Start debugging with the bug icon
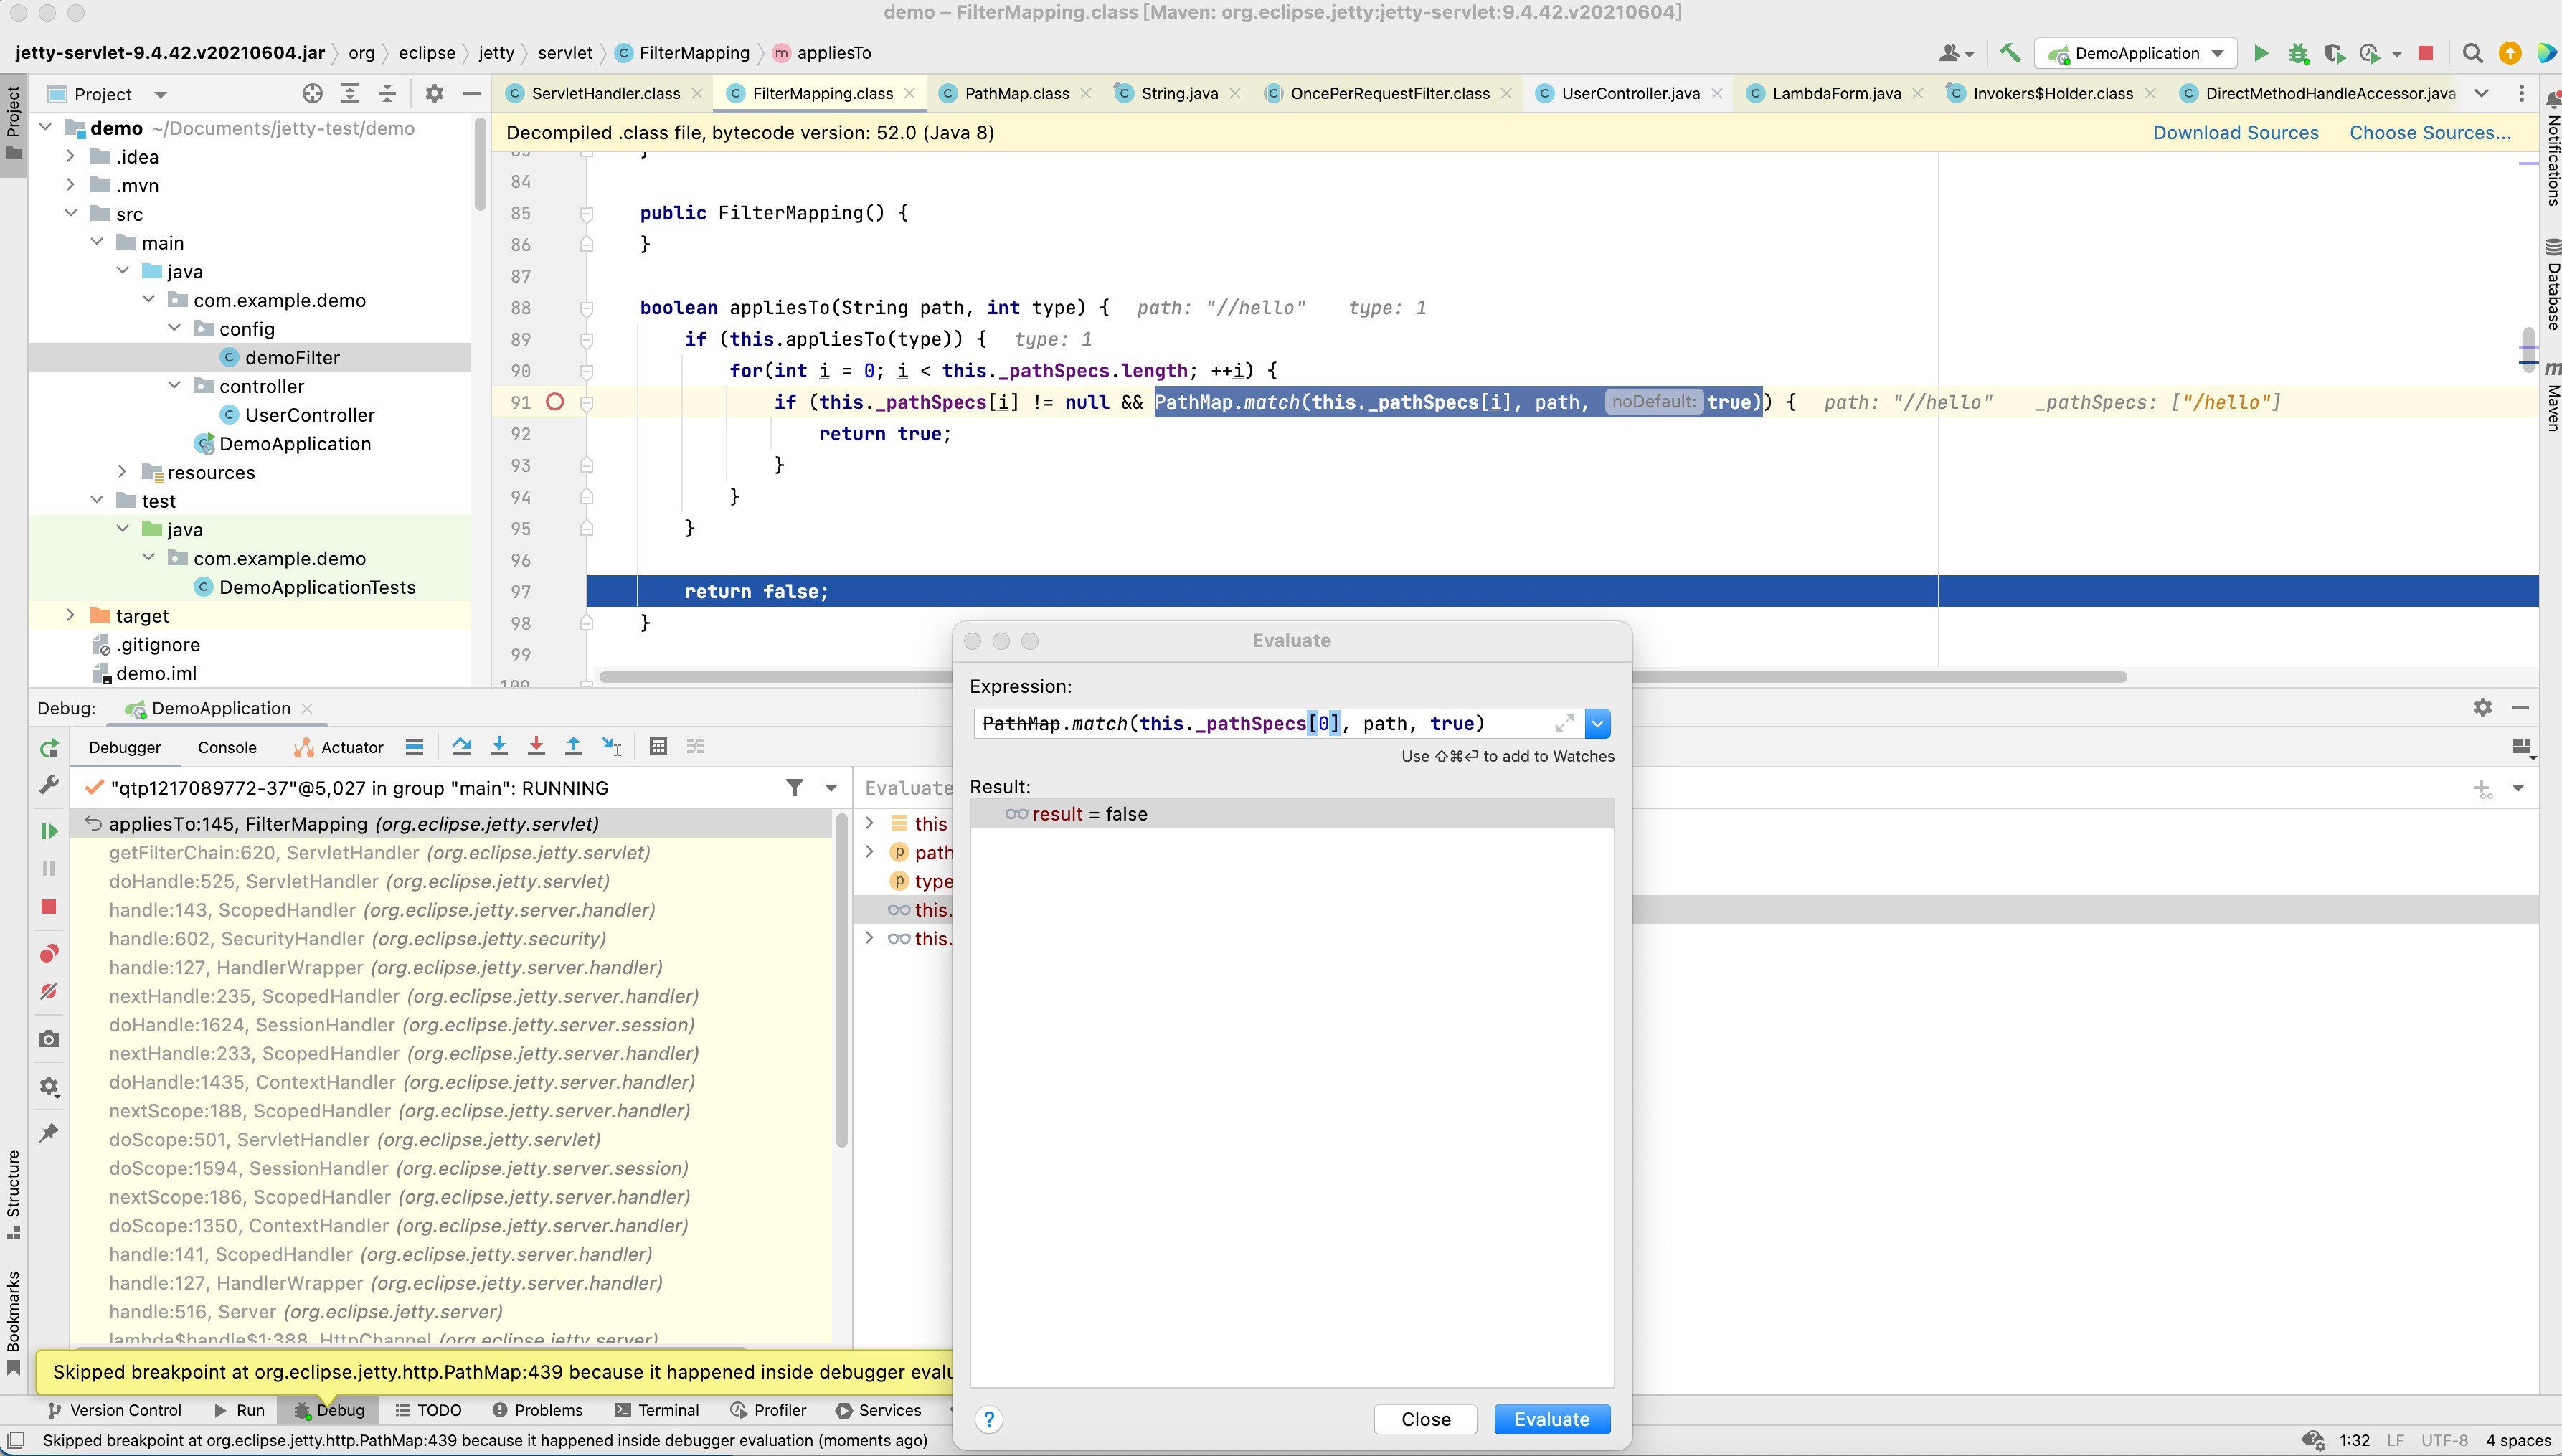The image size is (2562, 1456). 2298,53
